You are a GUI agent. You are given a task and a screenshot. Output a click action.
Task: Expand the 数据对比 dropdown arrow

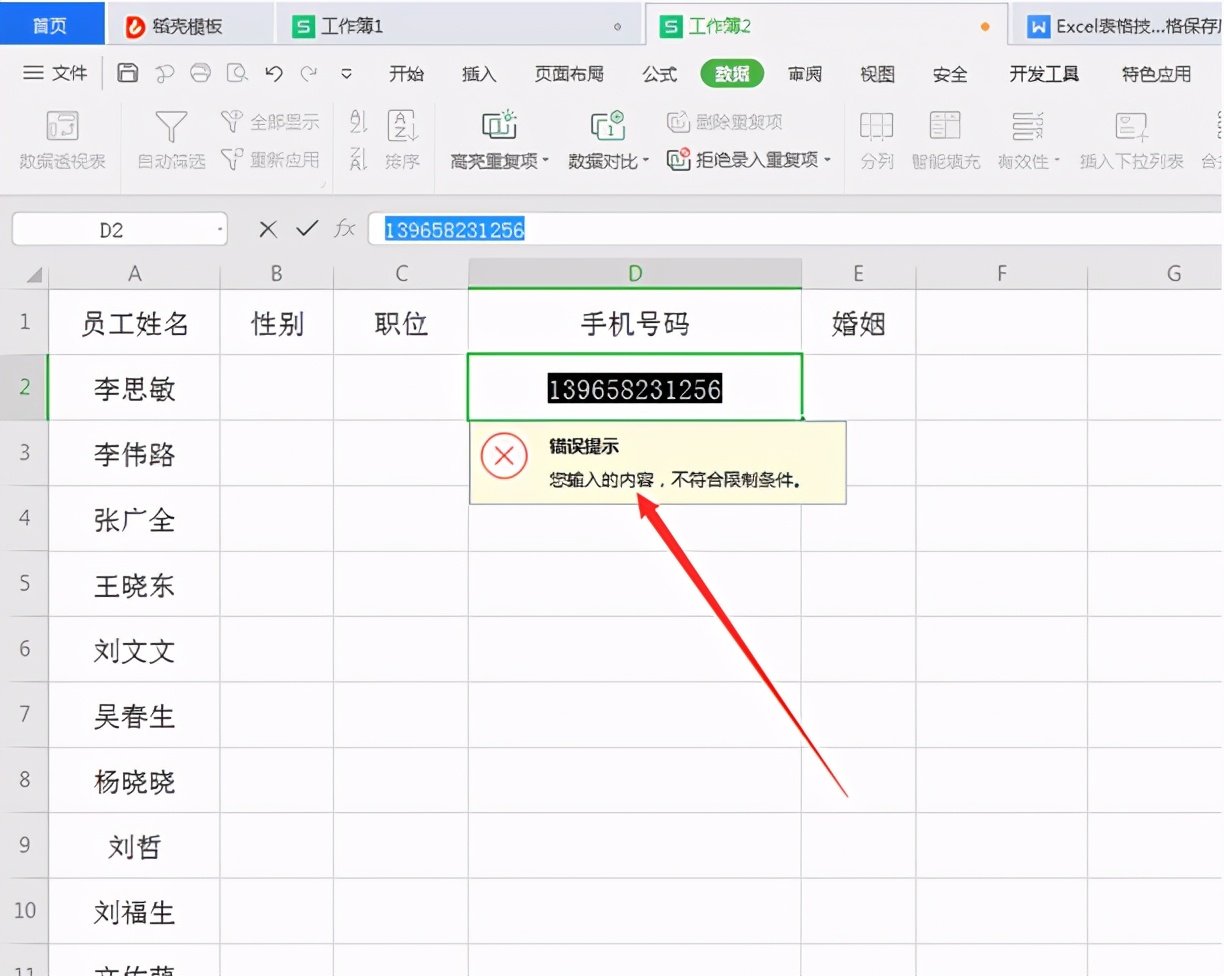pyautogui.click(x=646, y=161)
